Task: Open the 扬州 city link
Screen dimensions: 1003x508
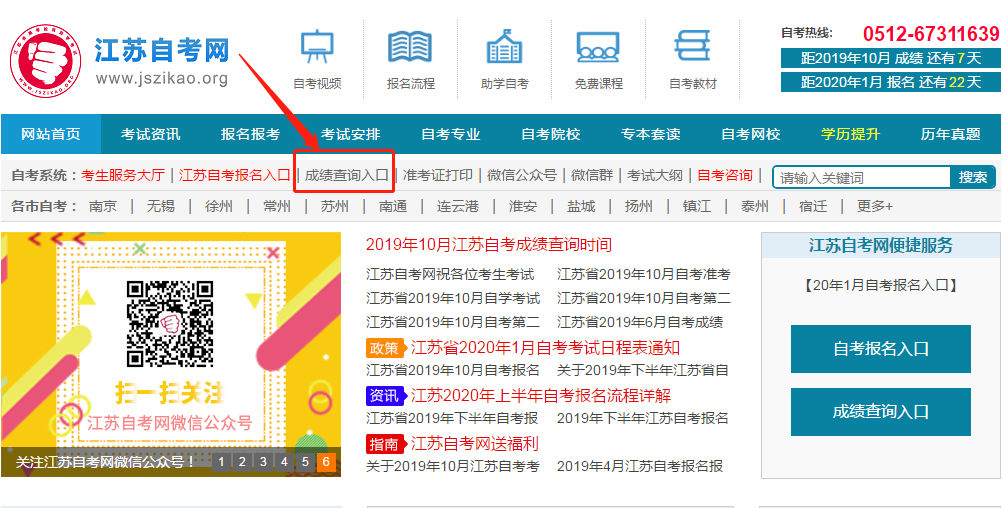Action: point(639,207)
